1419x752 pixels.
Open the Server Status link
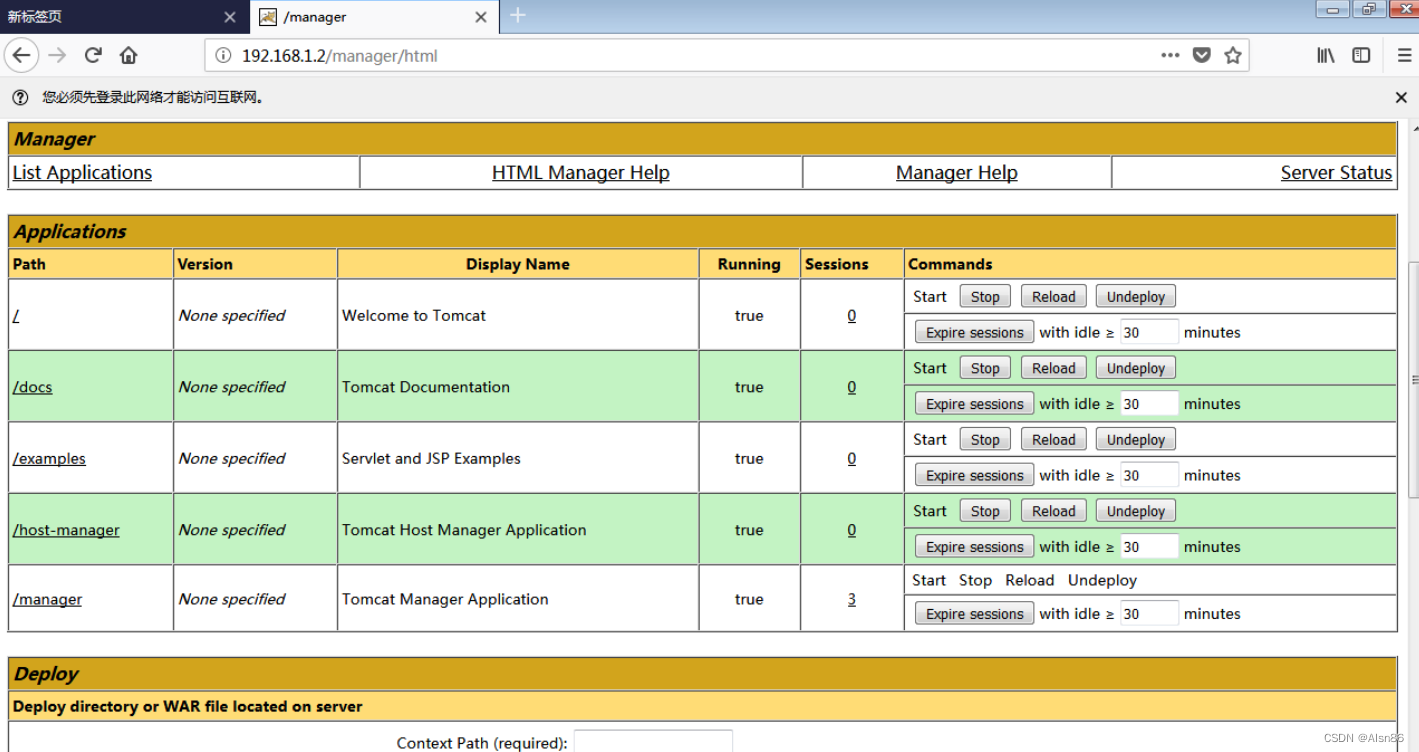[1336, 173]
